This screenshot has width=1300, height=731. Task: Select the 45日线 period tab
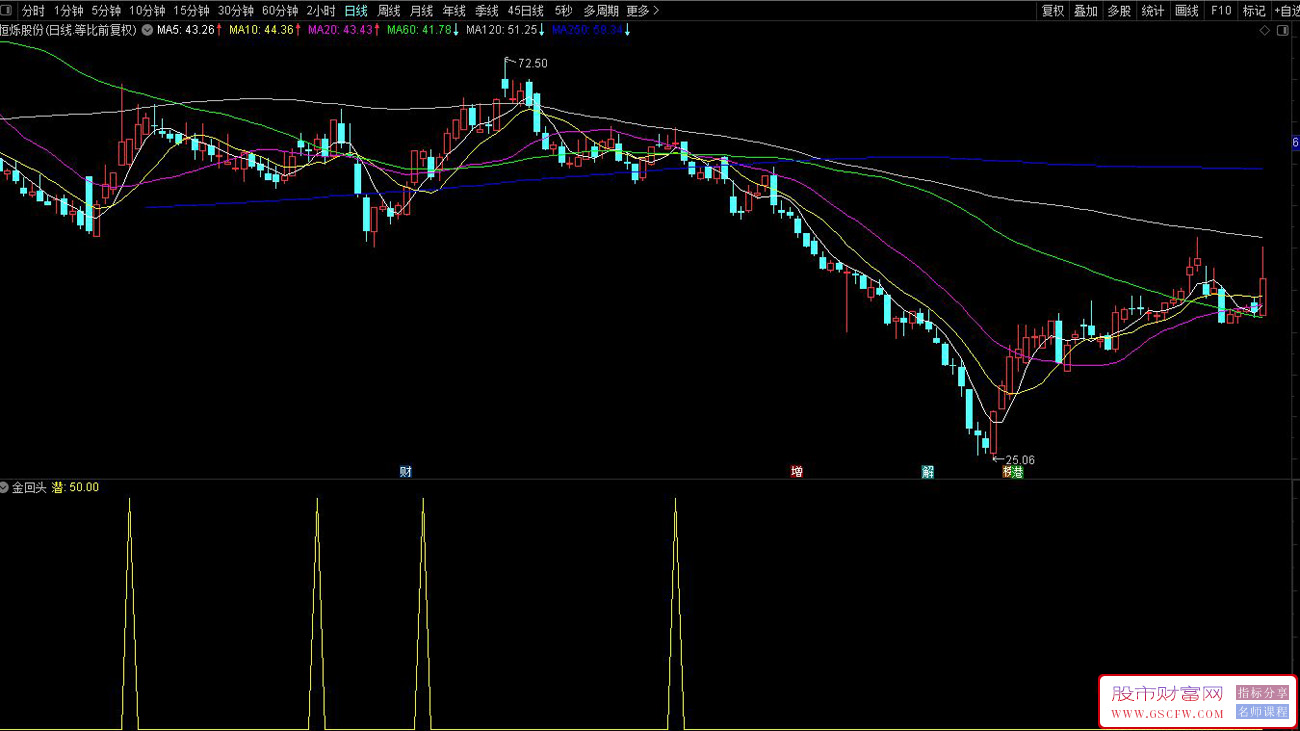click(526, 11)
